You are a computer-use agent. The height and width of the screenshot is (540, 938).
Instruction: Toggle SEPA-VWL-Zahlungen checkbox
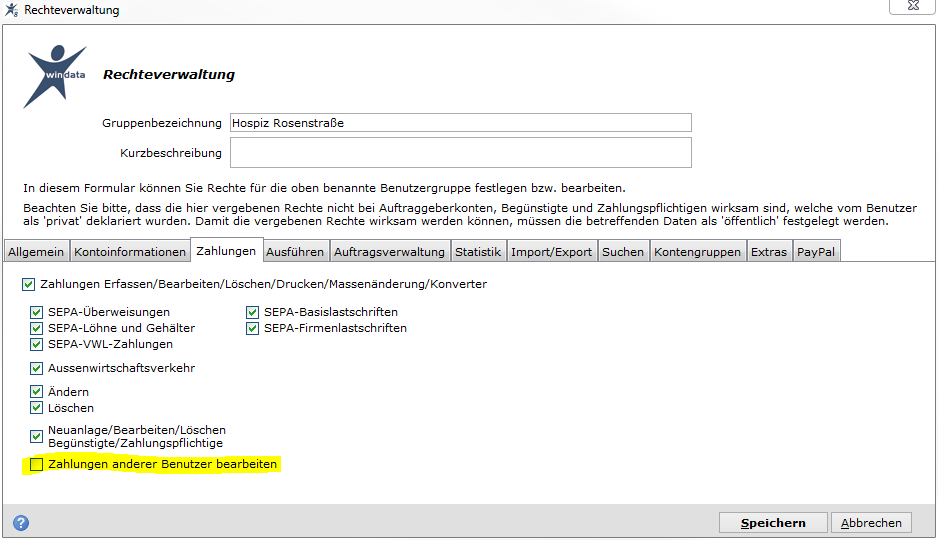pos(36,344)
